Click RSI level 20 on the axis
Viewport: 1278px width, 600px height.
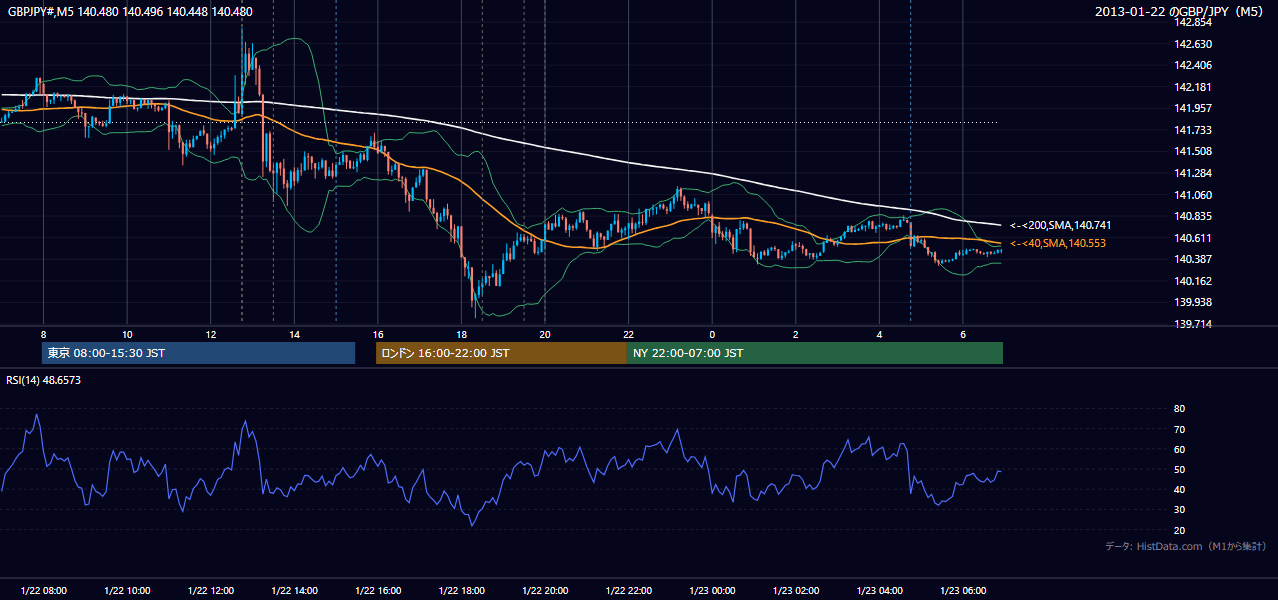[1180, 530]
